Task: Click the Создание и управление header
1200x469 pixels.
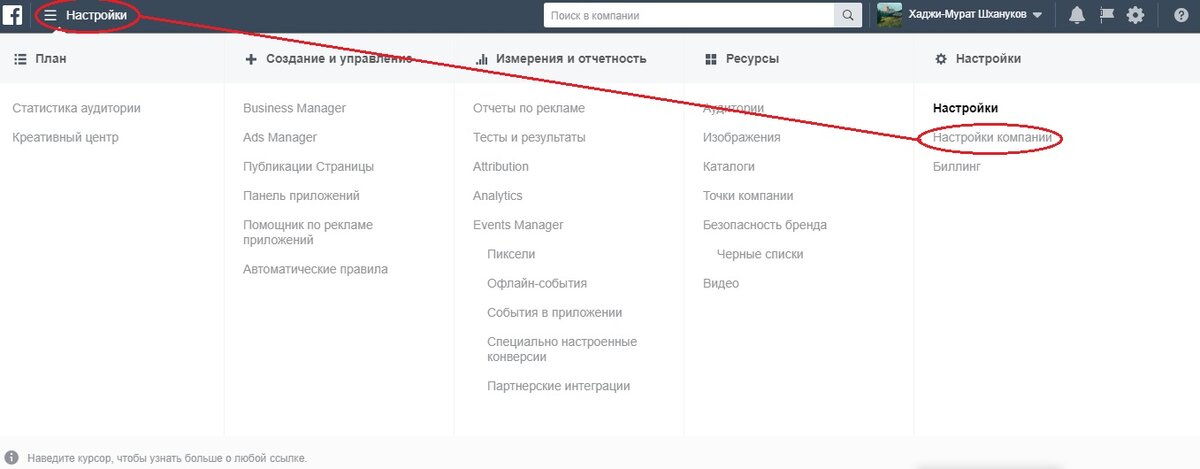Action: tap(328, 59)
